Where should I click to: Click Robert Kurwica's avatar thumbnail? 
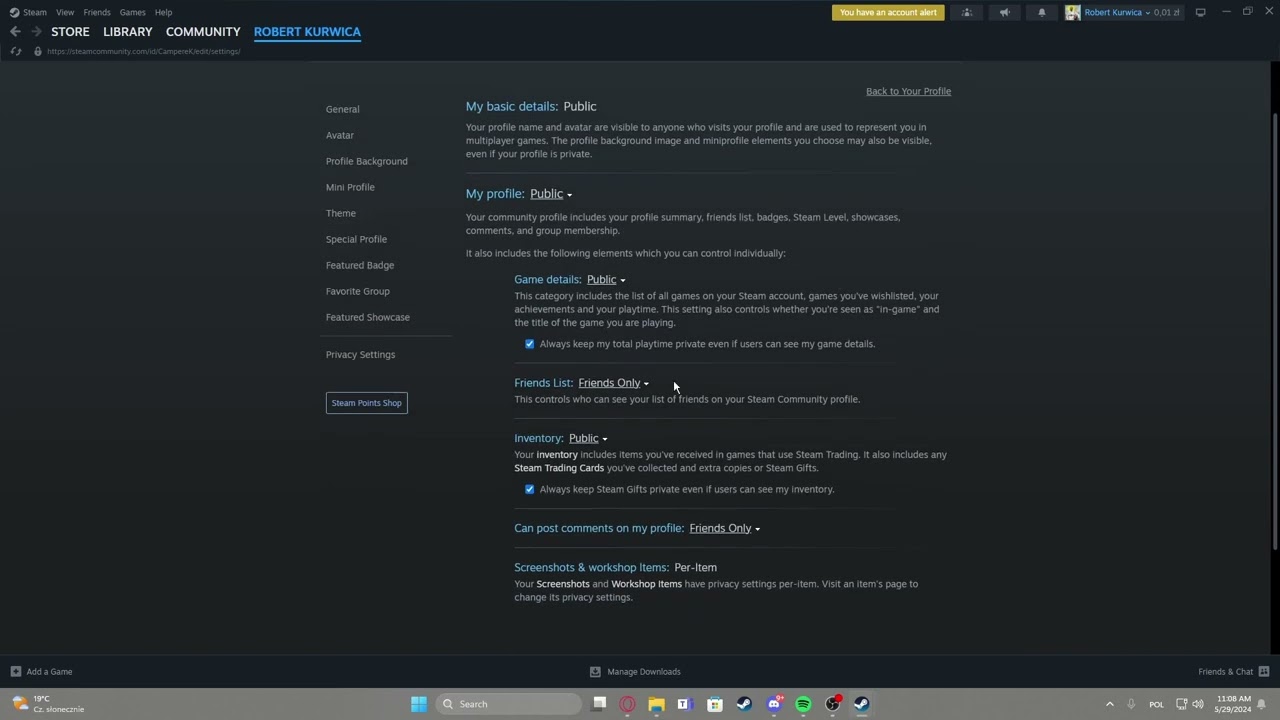(1073, 12)
